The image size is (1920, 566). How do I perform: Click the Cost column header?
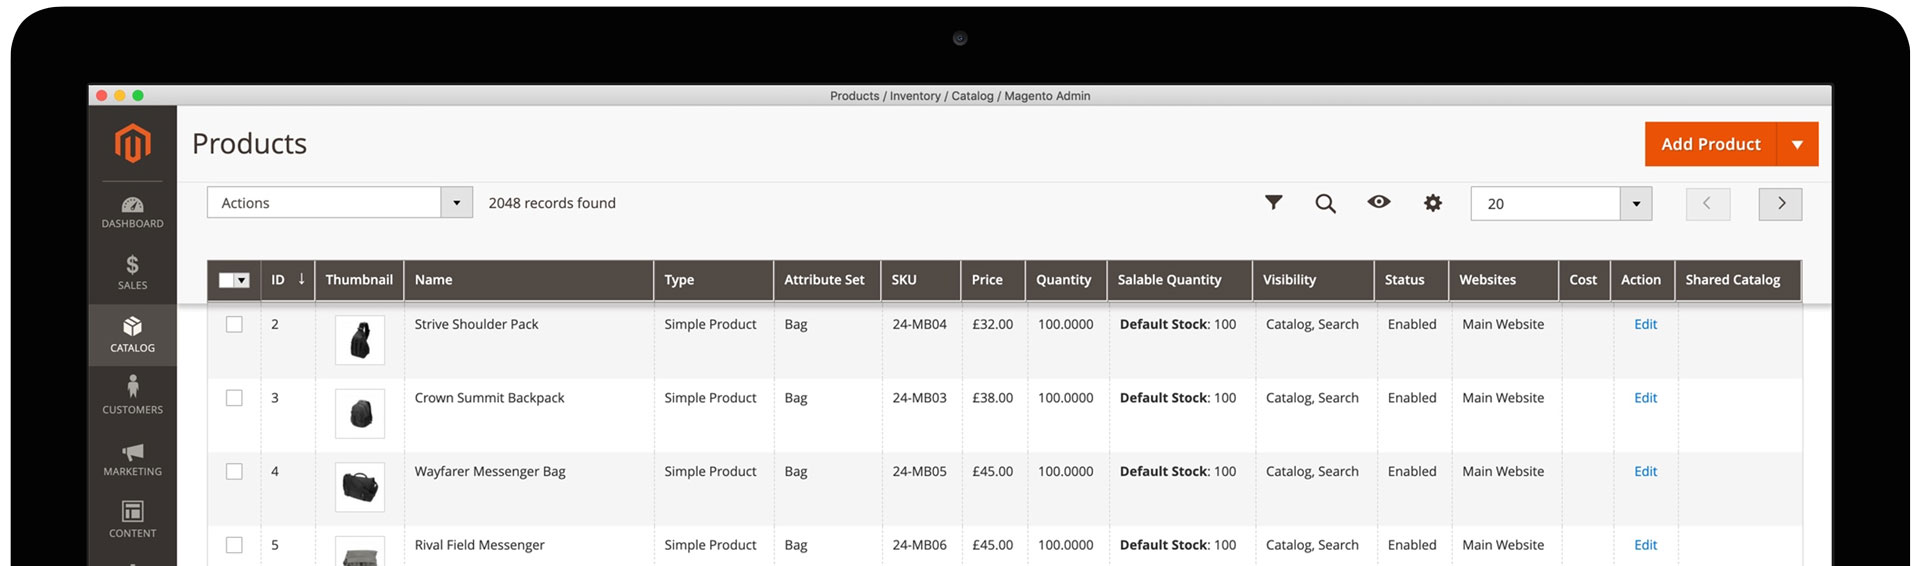click(x=1585, y=280)
